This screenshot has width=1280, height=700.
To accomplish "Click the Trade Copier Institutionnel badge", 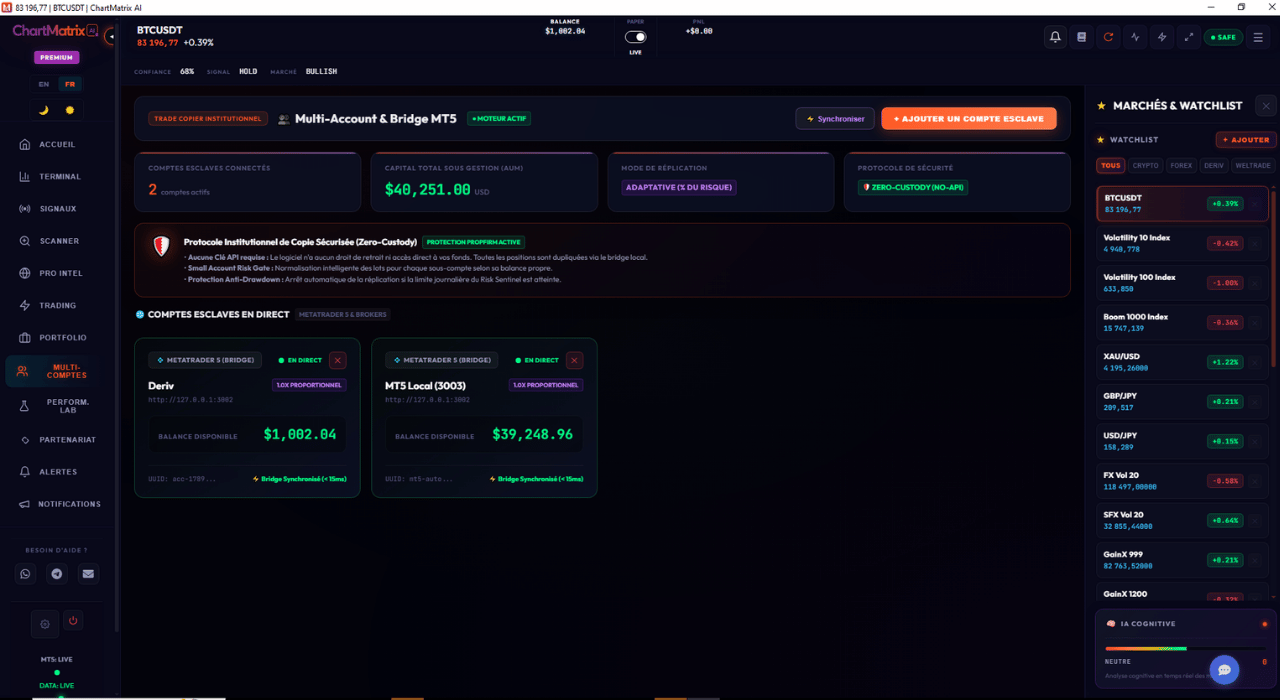I will pyautogui.click(x=208, y=119).
